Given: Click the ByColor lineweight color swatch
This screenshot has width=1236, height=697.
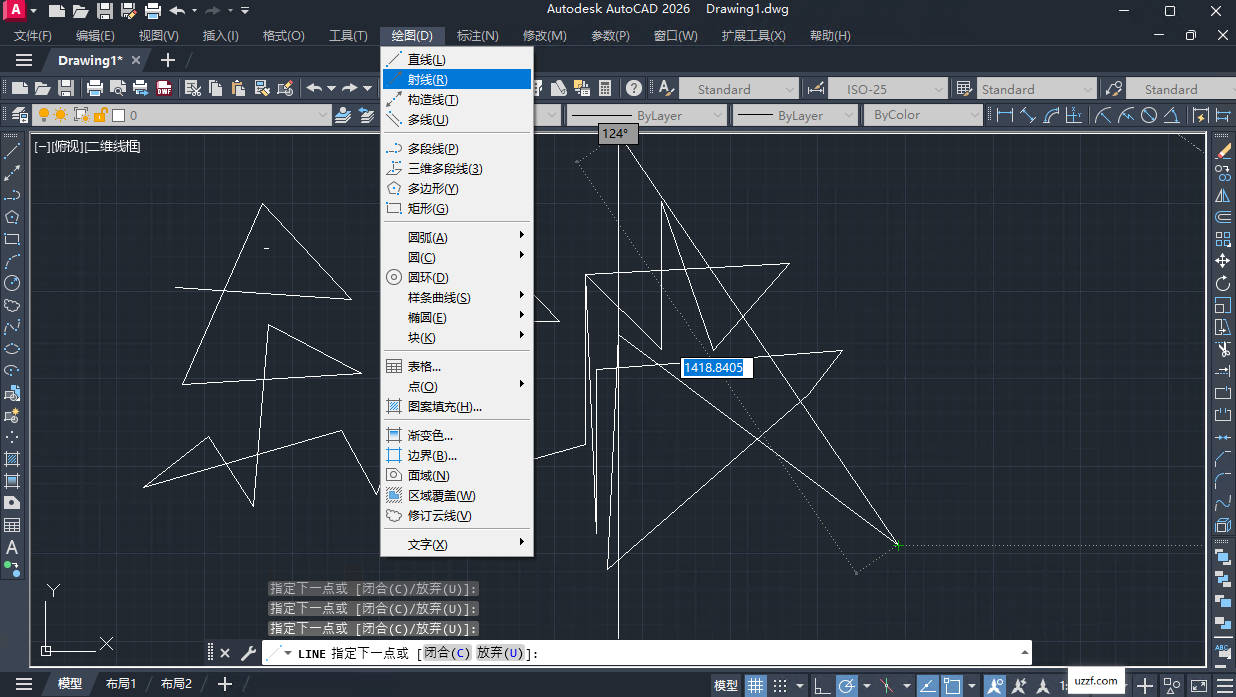Looking at the screenshot, I should click(x=922, y=114).
